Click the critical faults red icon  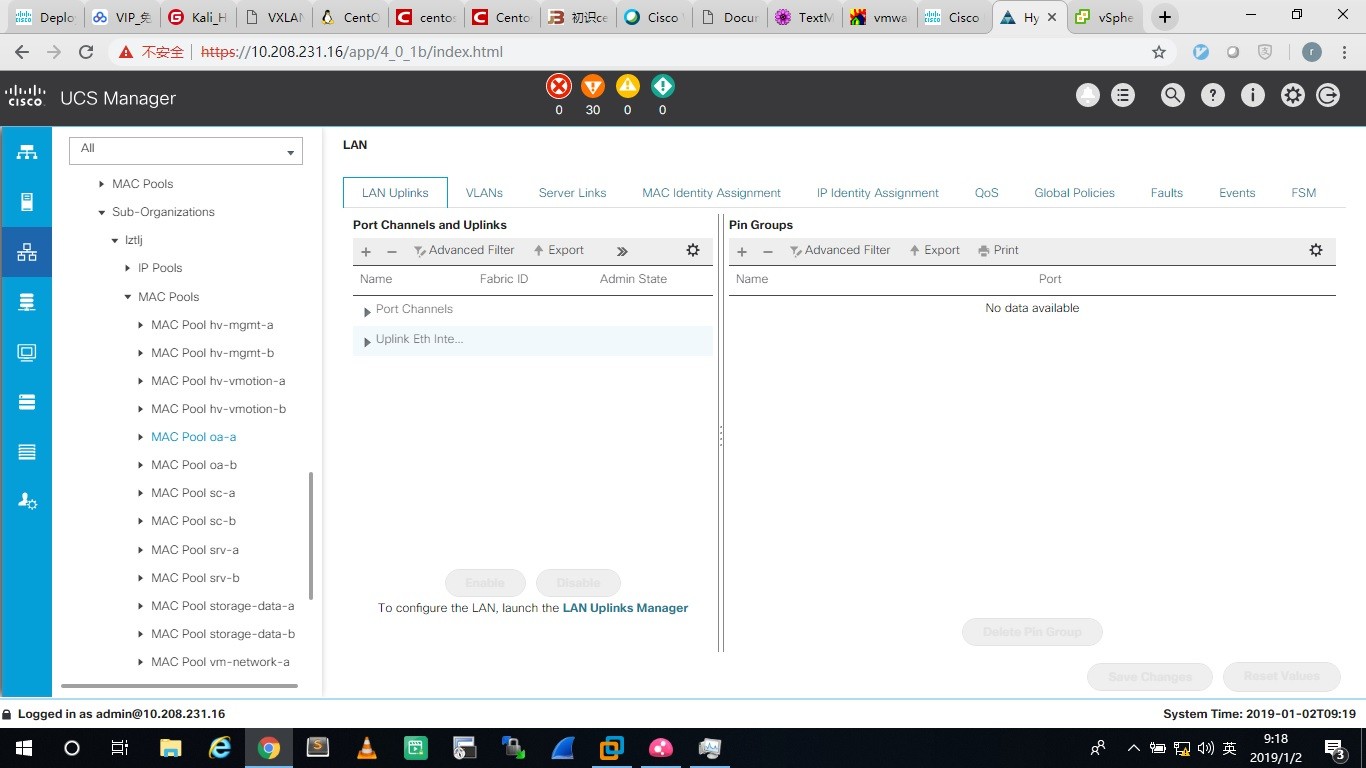(559, 86)
